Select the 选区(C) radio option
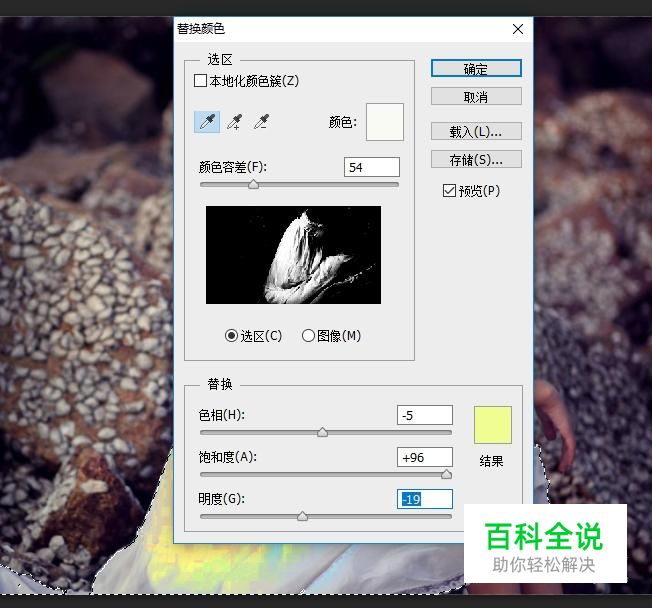Image resolution: width=652 pixels, height=608 pixels. [x=231, y=336]
